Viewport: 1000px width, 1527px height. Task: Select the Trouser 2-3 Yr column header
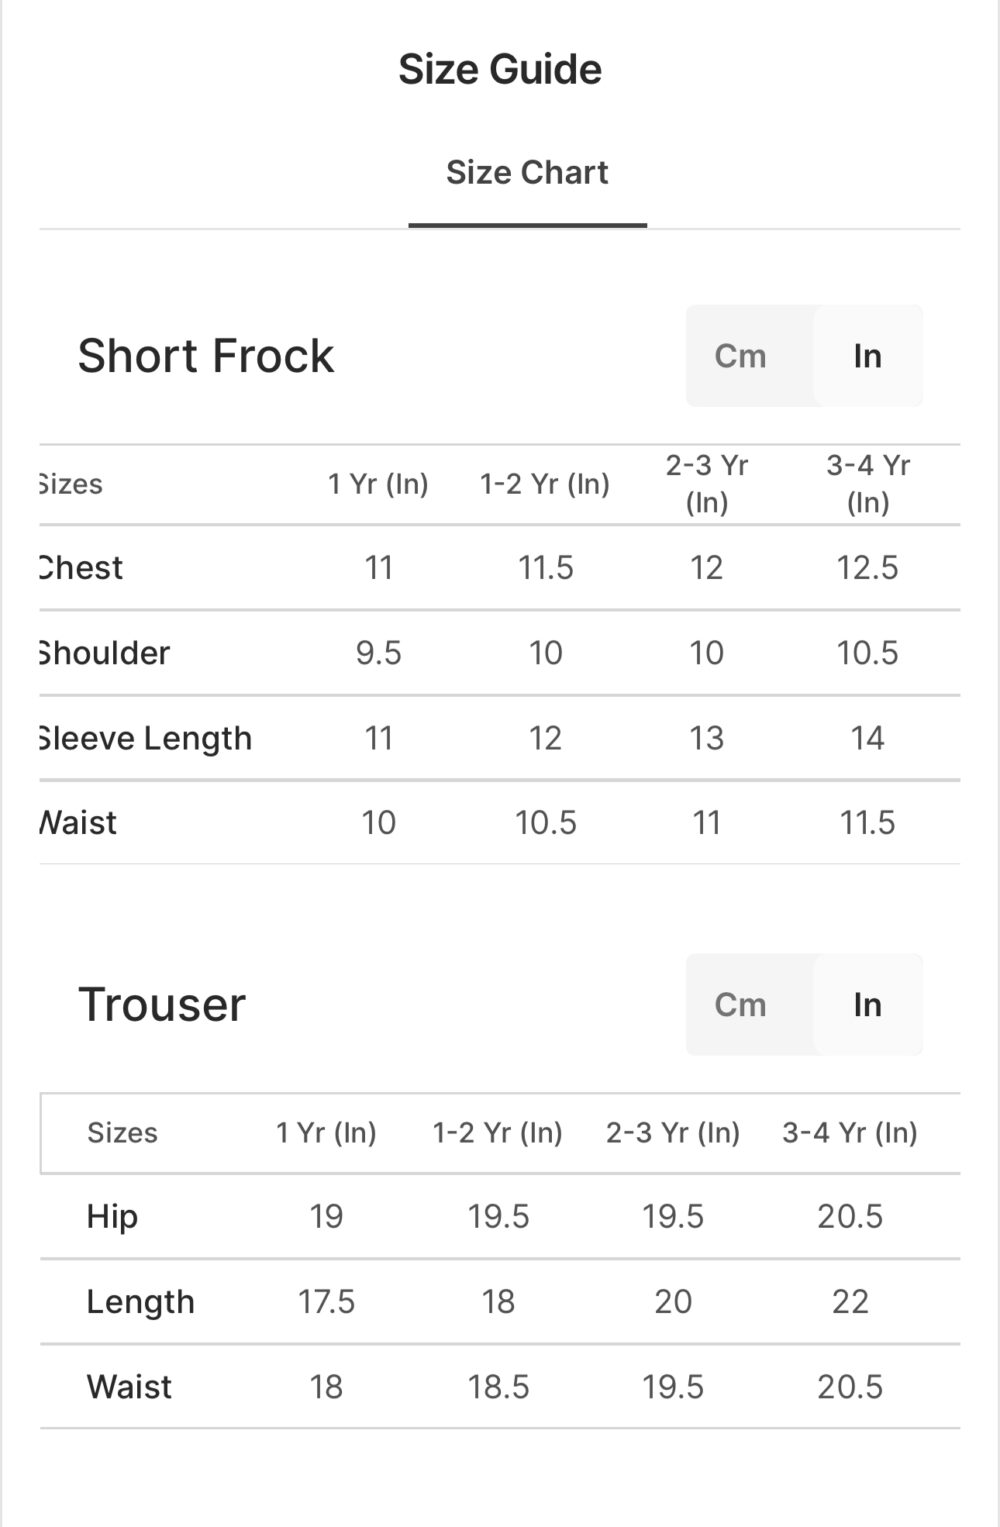point(673,1133)
